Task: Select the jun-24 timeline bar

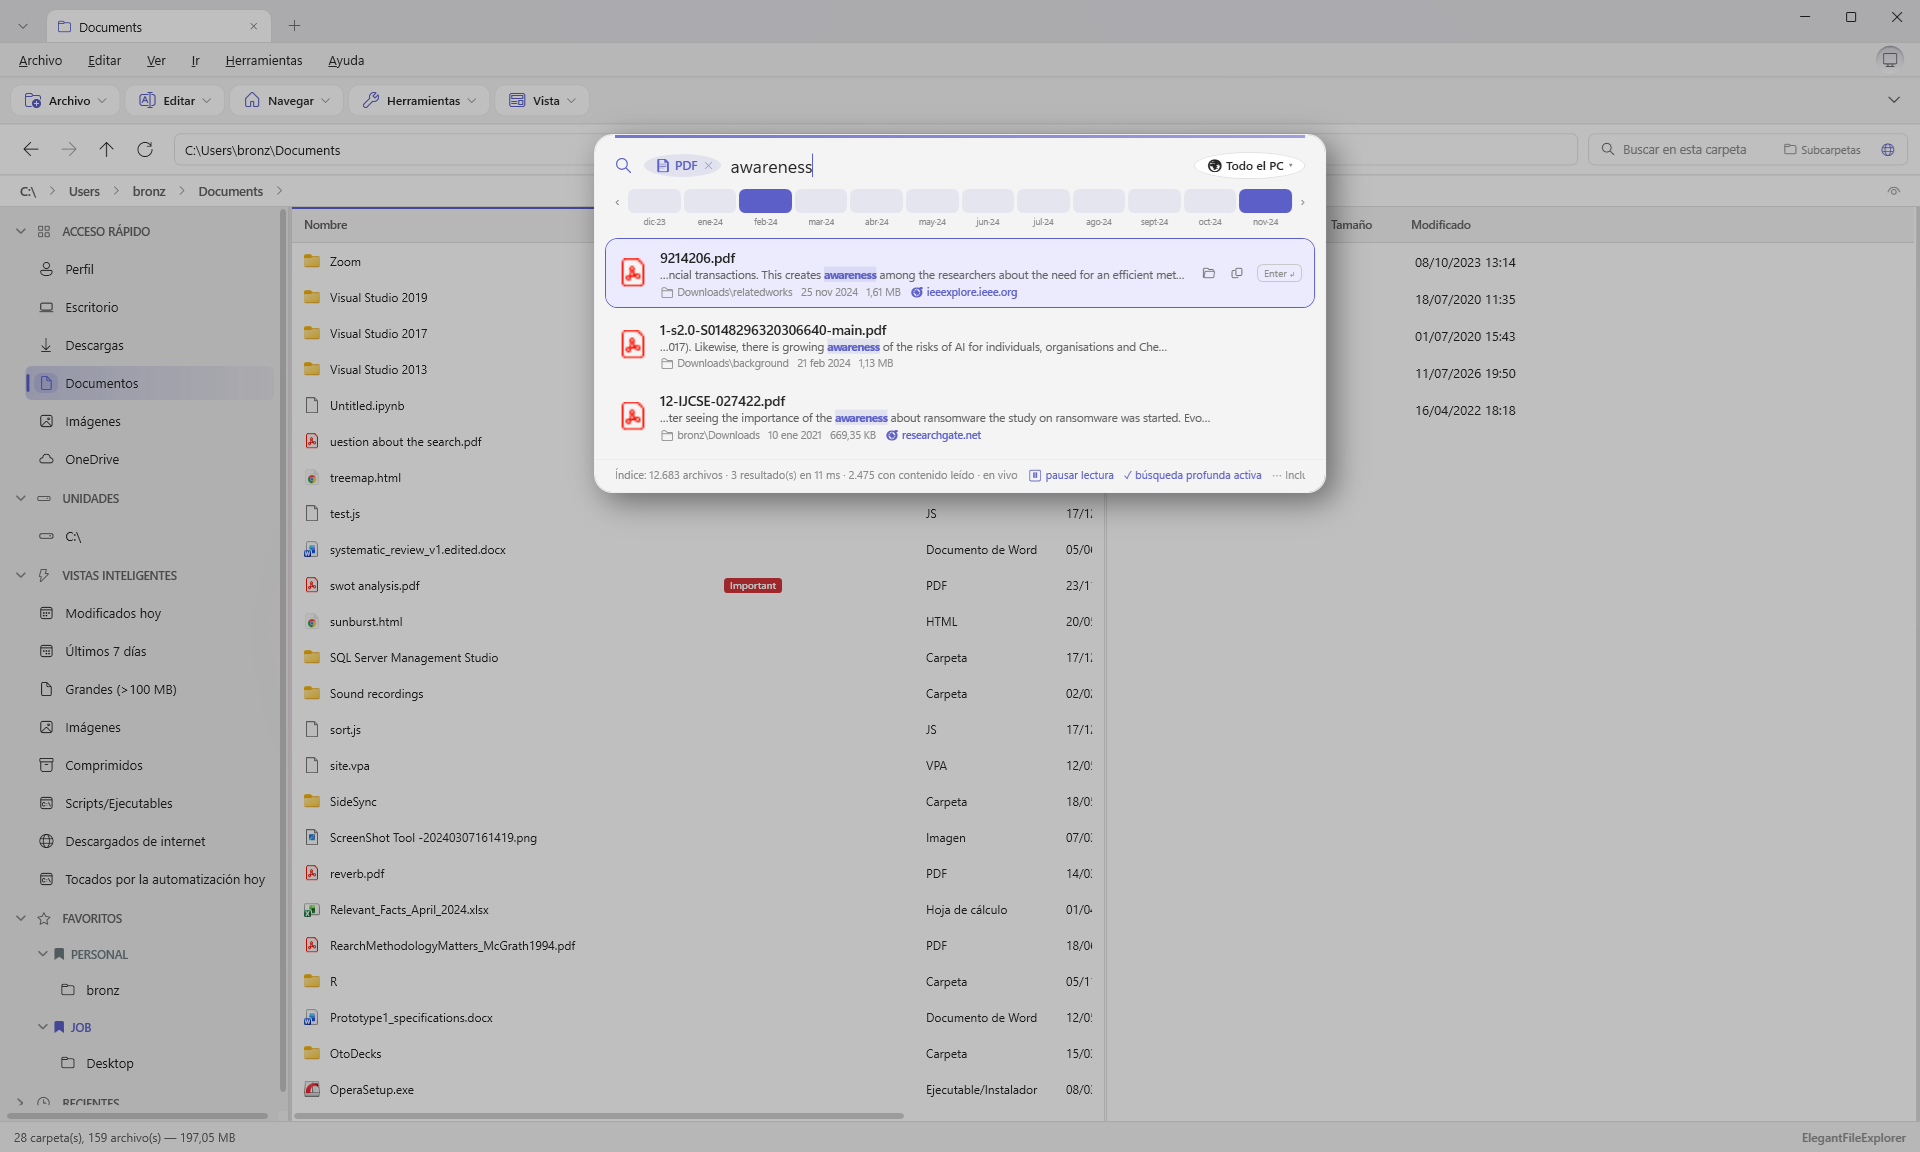Action: point(987,201)
